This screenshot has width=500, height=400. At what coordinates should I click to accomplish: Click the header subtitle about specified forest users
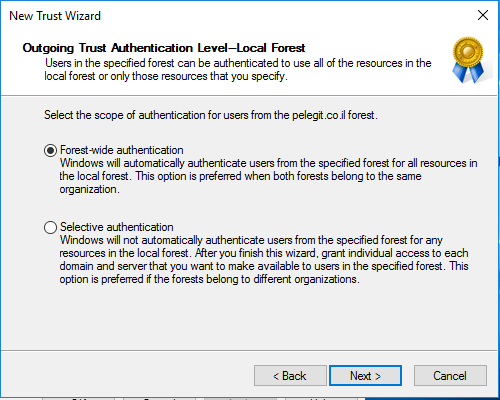click(x=238, y=69)
